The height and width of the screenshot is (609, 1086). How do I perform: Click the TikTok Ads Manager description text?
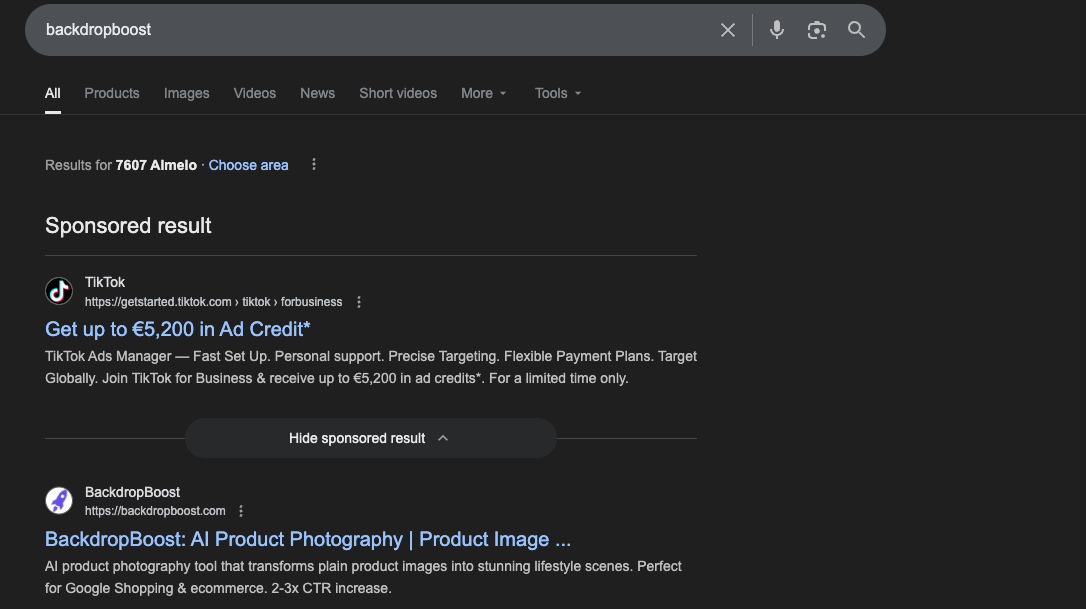pyautogui.click(x=371, y=367)
